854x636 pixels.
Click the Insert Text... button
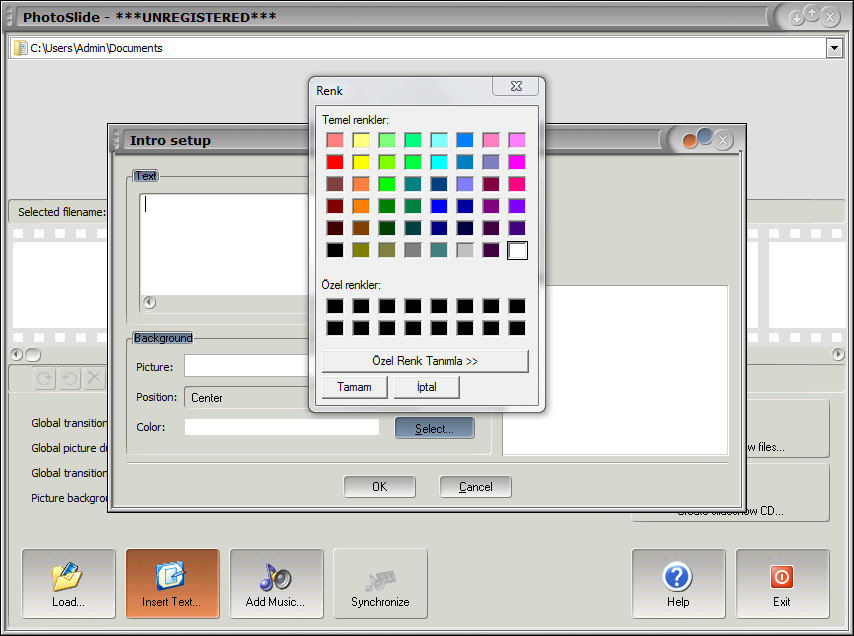pyautogui.click(x=172, y=583)
